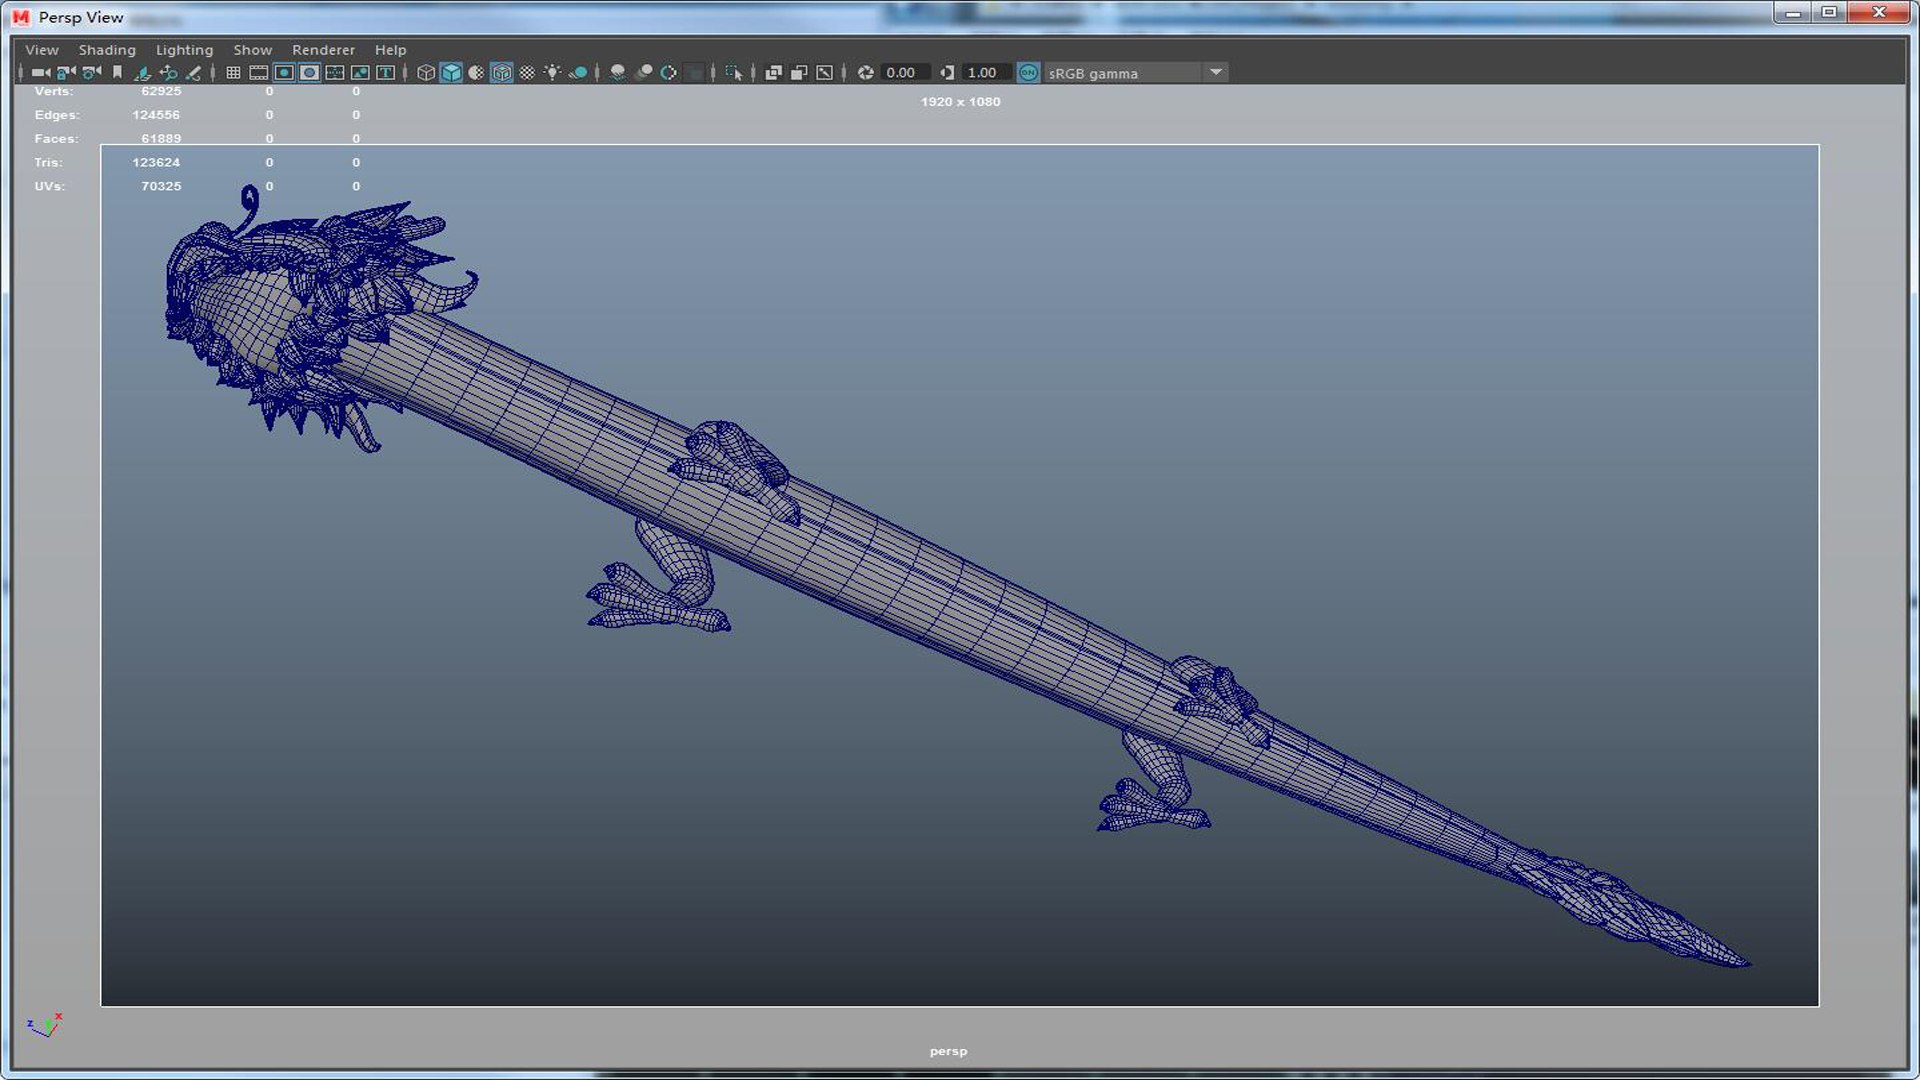Toggle the Resolution Gate button
This screenshot has width=1920, height=1080.
pyautogui.click(x=284, y=73)
